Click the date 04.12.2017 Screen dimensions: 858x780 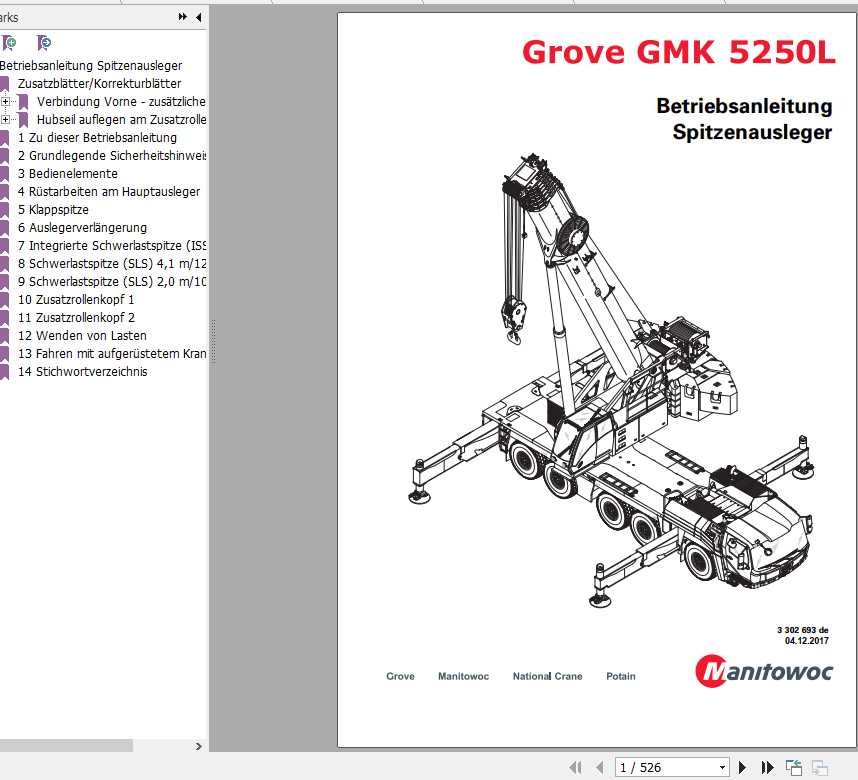point(807,641)
